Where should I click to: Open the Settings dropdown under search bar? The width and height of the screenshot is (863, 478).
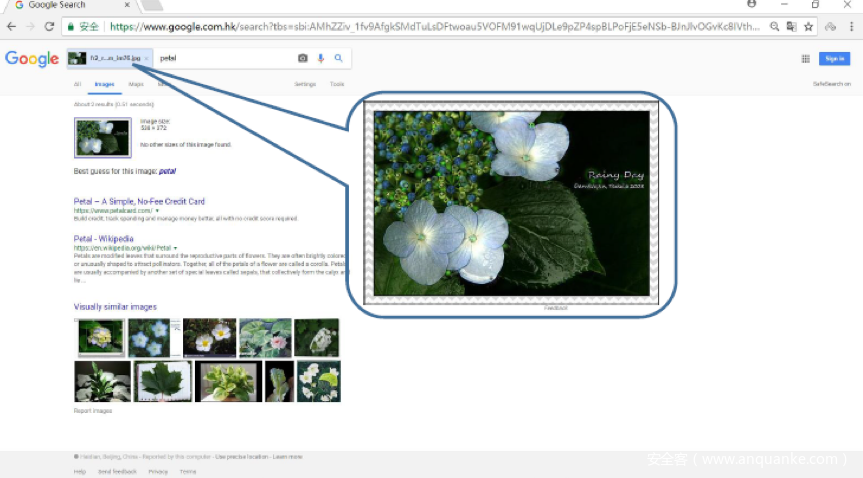pos(305,84)
